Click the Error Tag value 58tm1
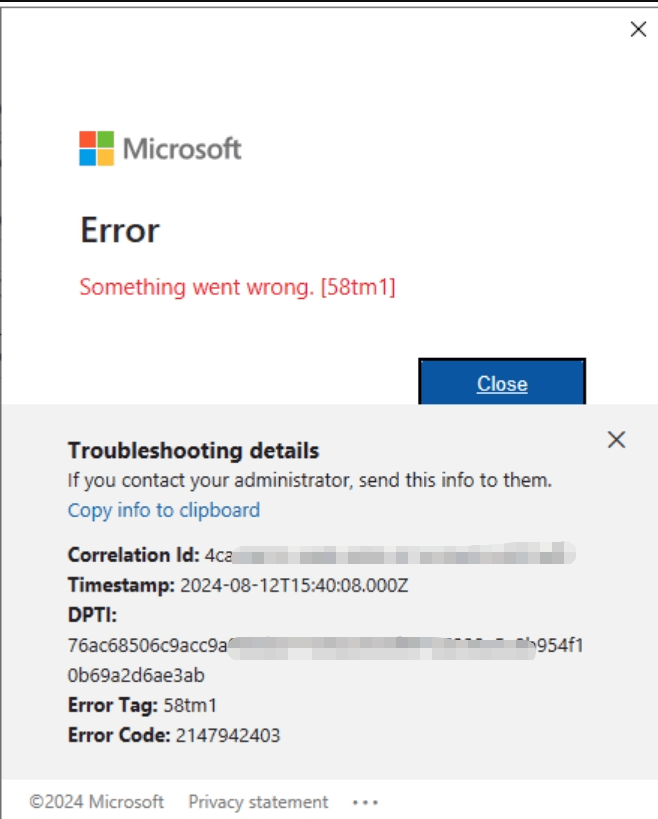 tap(190, 706)
